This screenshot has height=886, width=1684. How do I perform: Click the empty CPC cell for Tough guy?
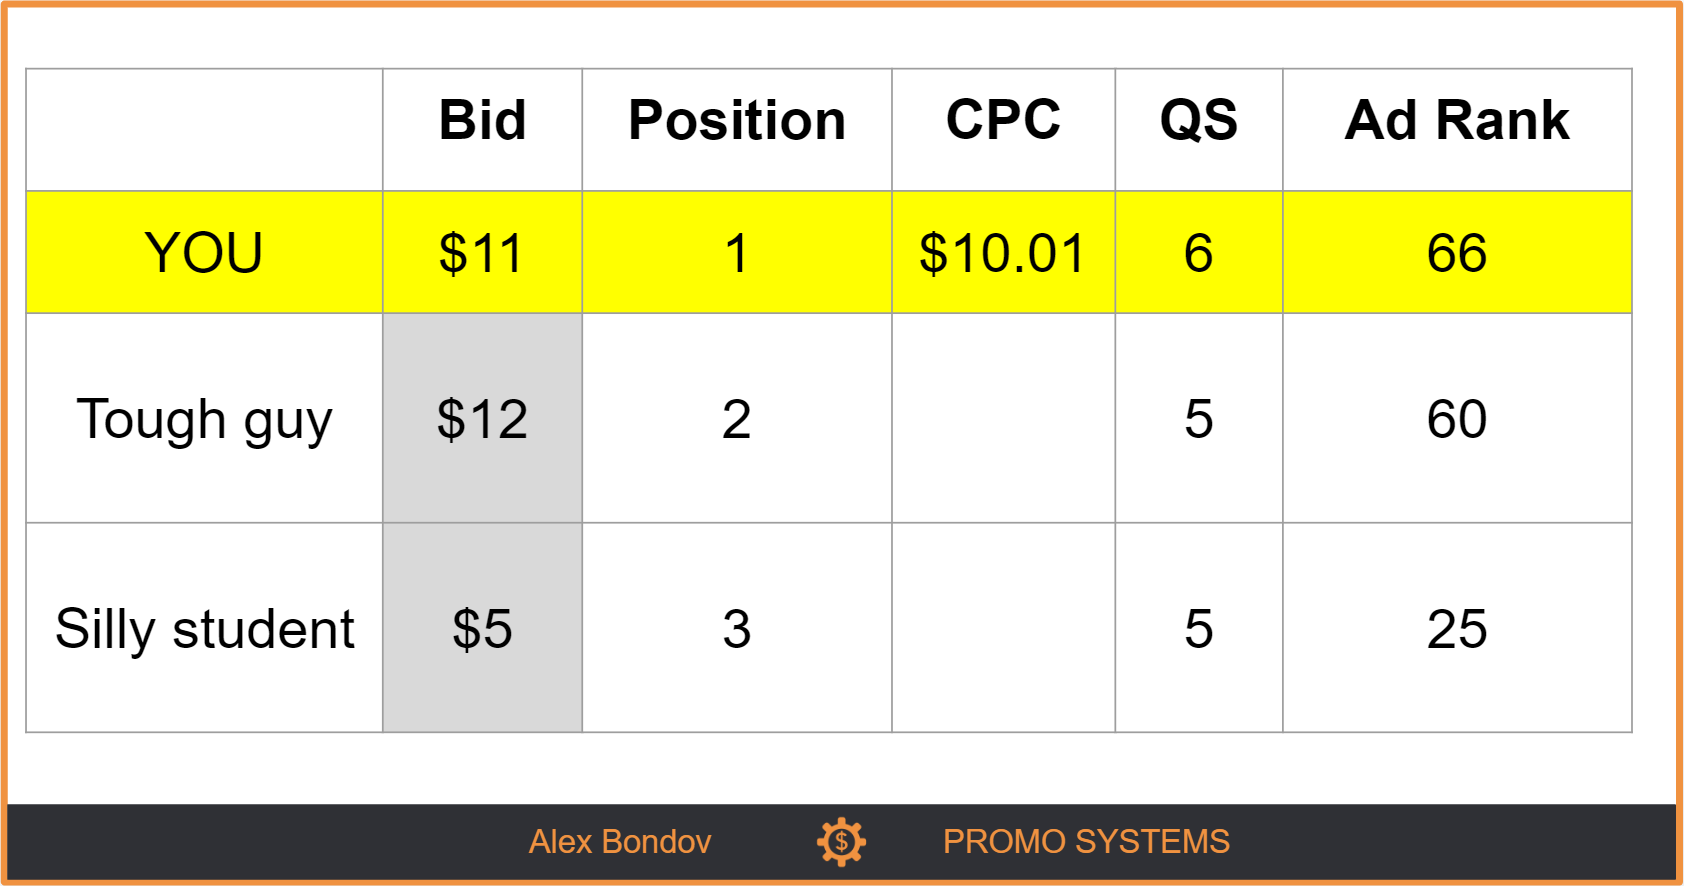point(1003,418)
